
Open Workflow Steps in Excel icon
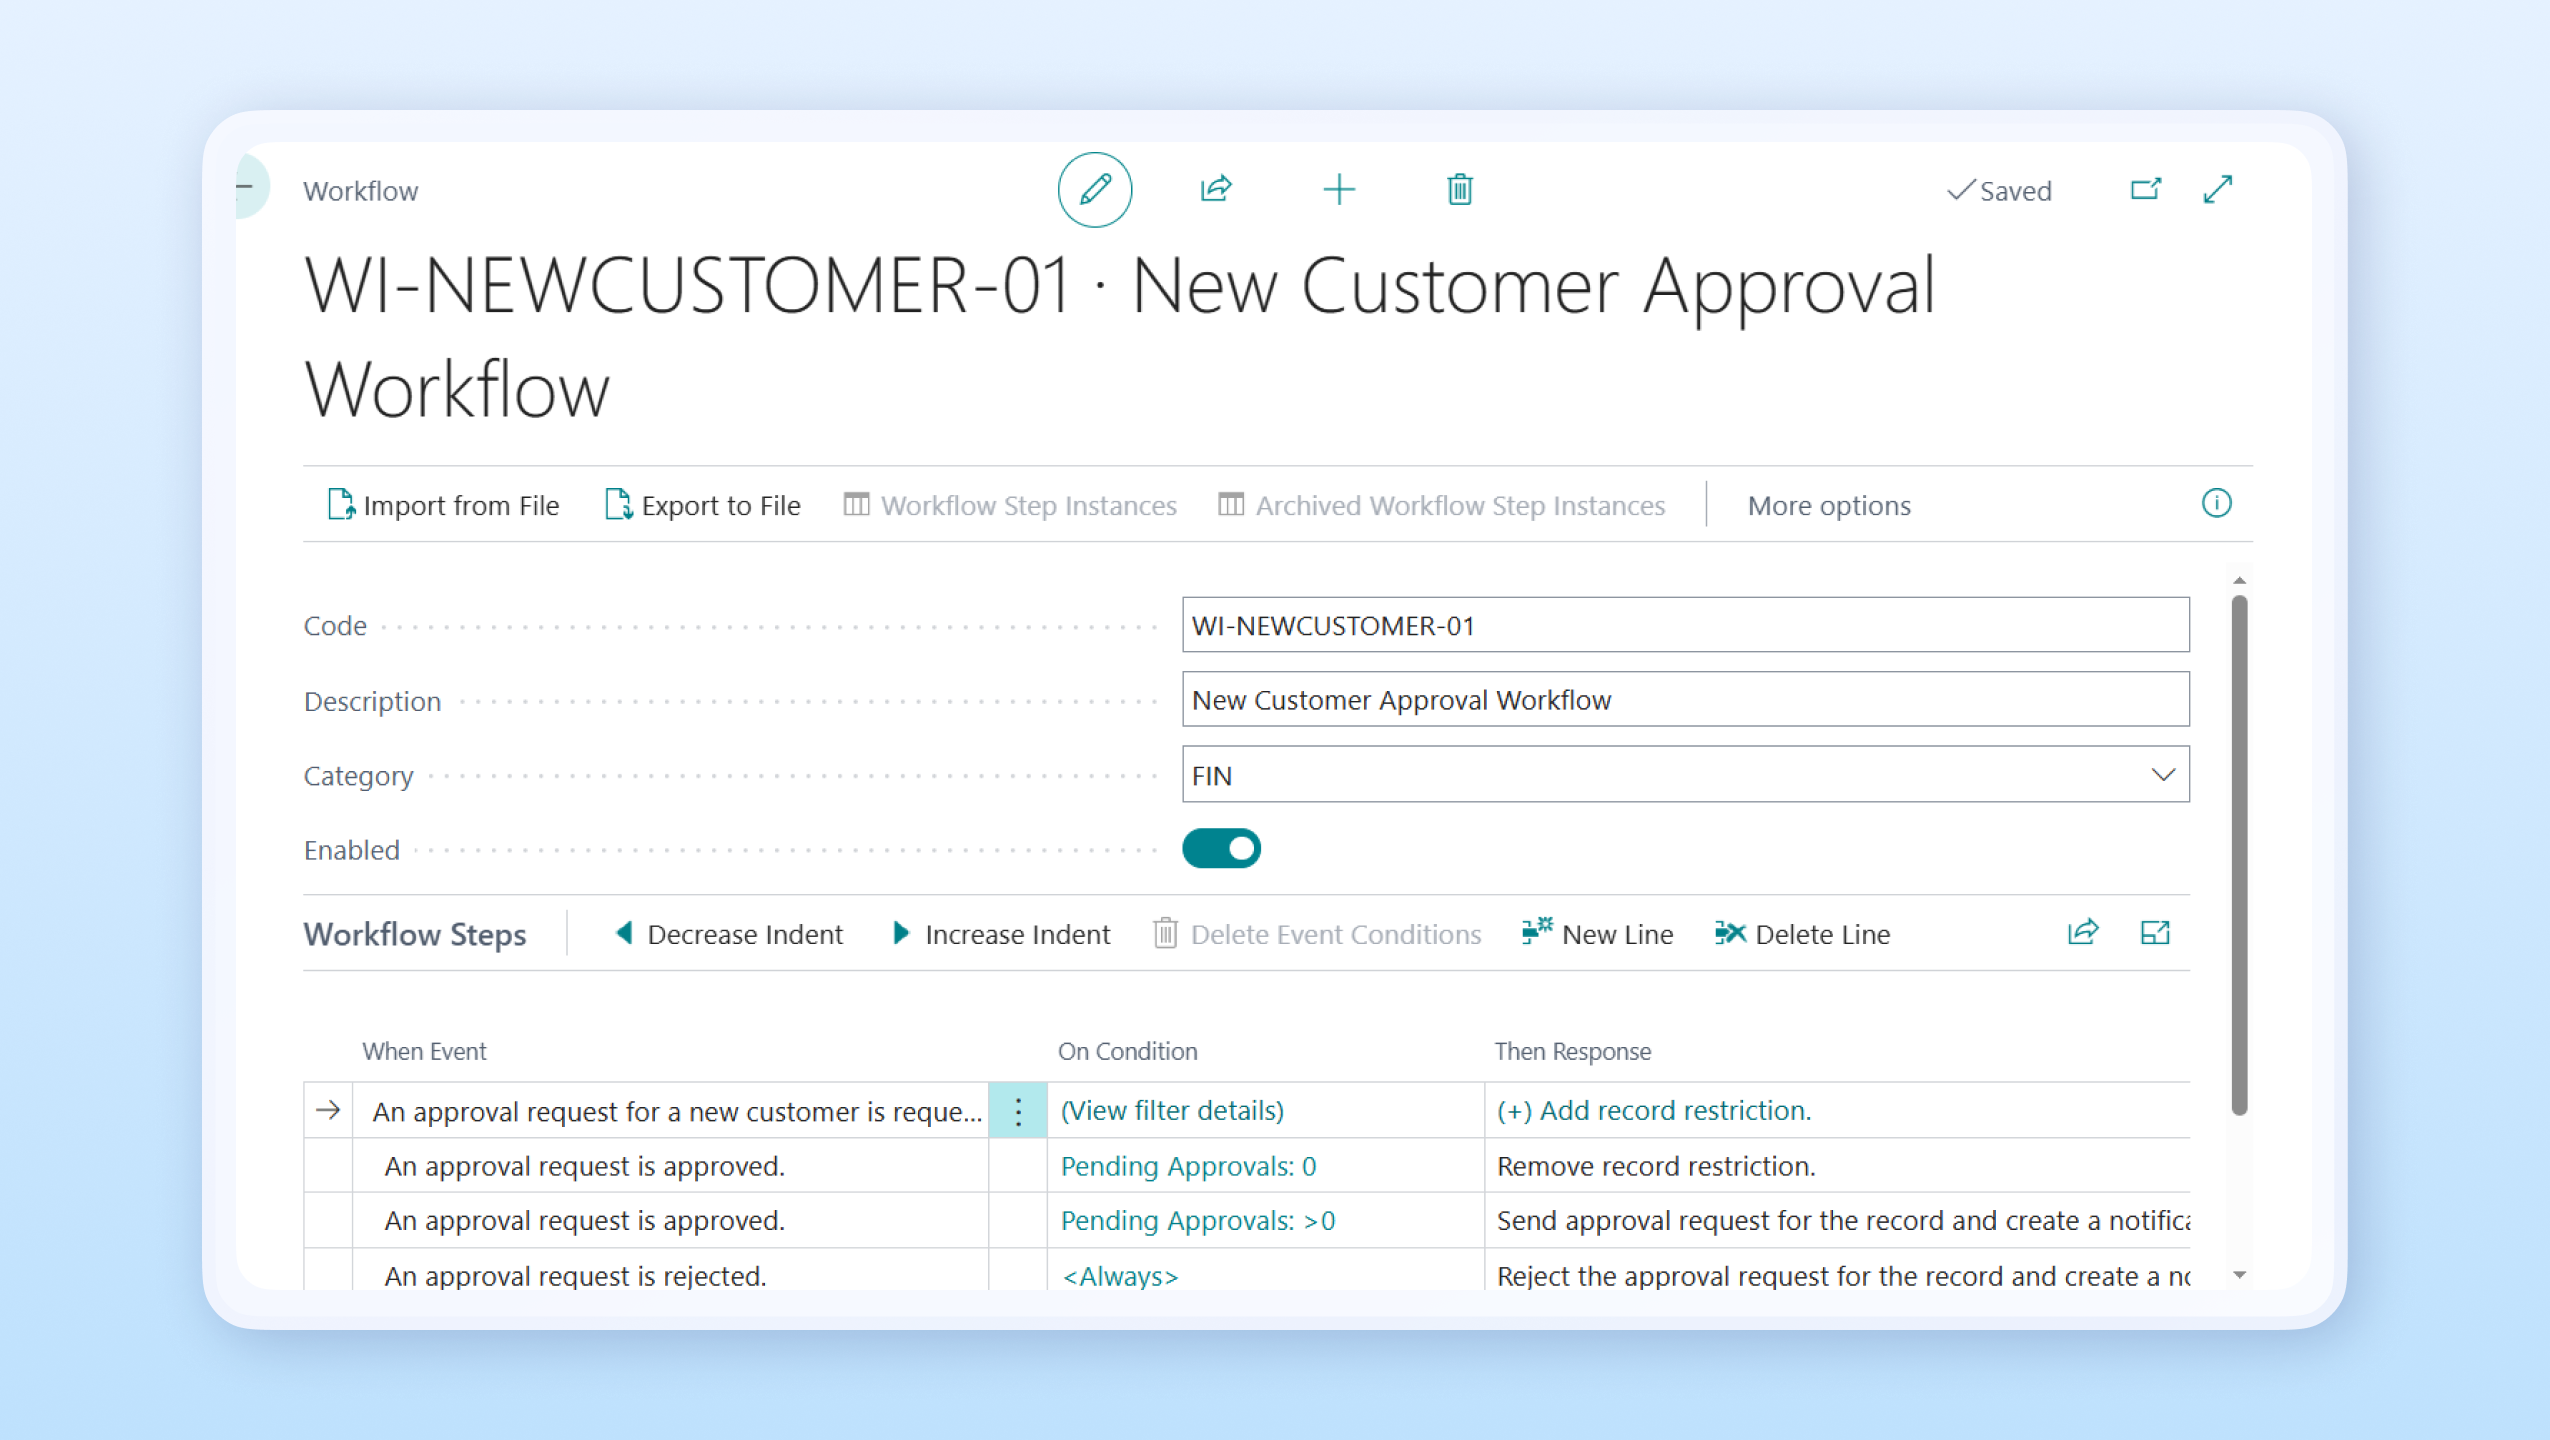coord(2157,932)
